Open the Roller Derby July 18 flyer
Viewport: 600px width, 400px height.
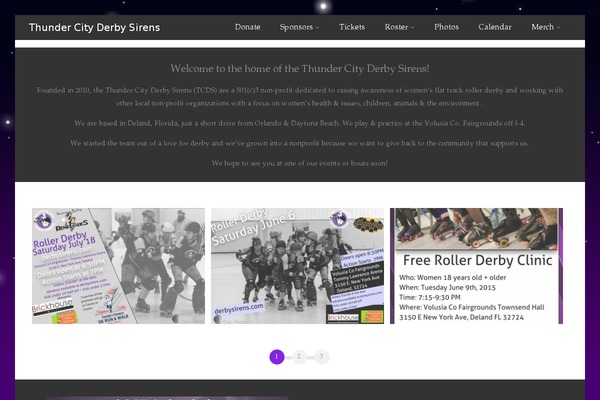(118, 266)
